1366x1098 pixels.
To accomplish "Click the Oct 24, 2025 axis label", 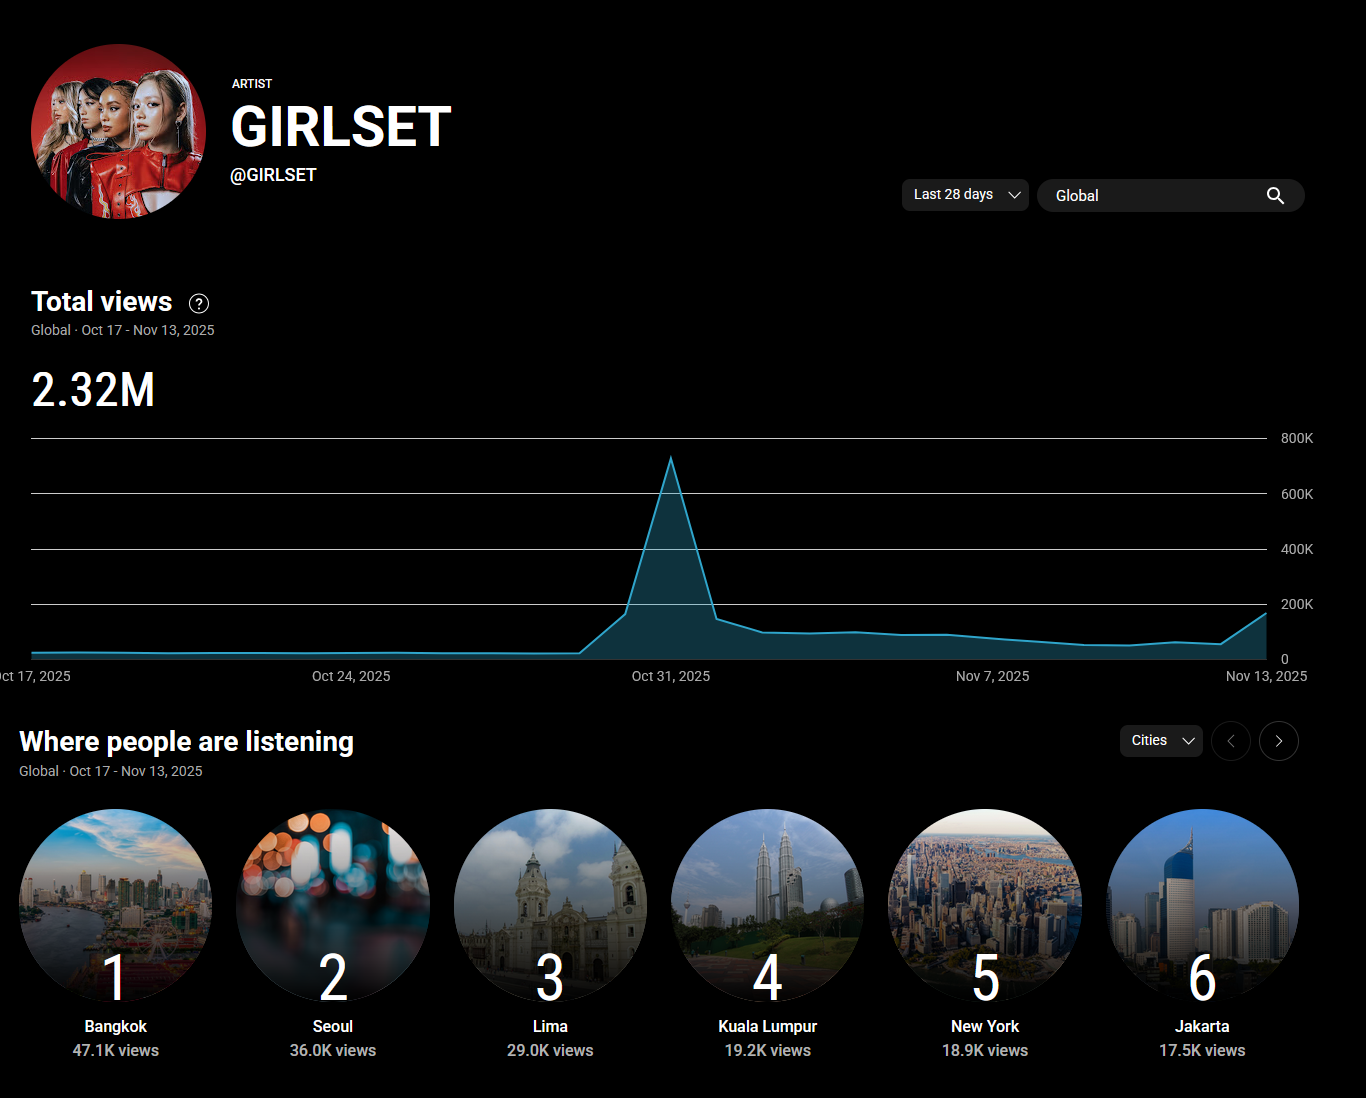I will [351, 676].
